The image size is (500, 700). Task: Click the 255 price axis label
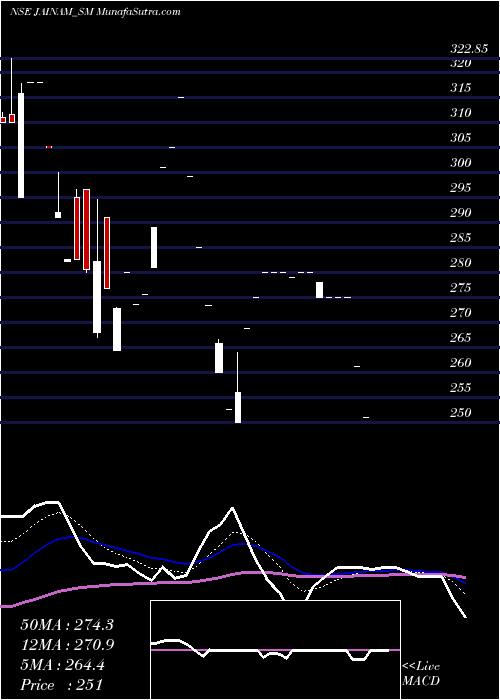point(460,388)
